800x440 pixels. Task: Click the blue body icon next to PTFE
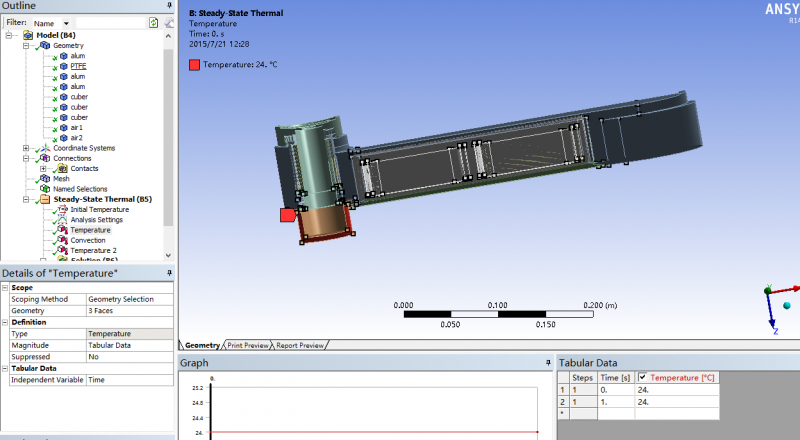click(x=64, y=66)
